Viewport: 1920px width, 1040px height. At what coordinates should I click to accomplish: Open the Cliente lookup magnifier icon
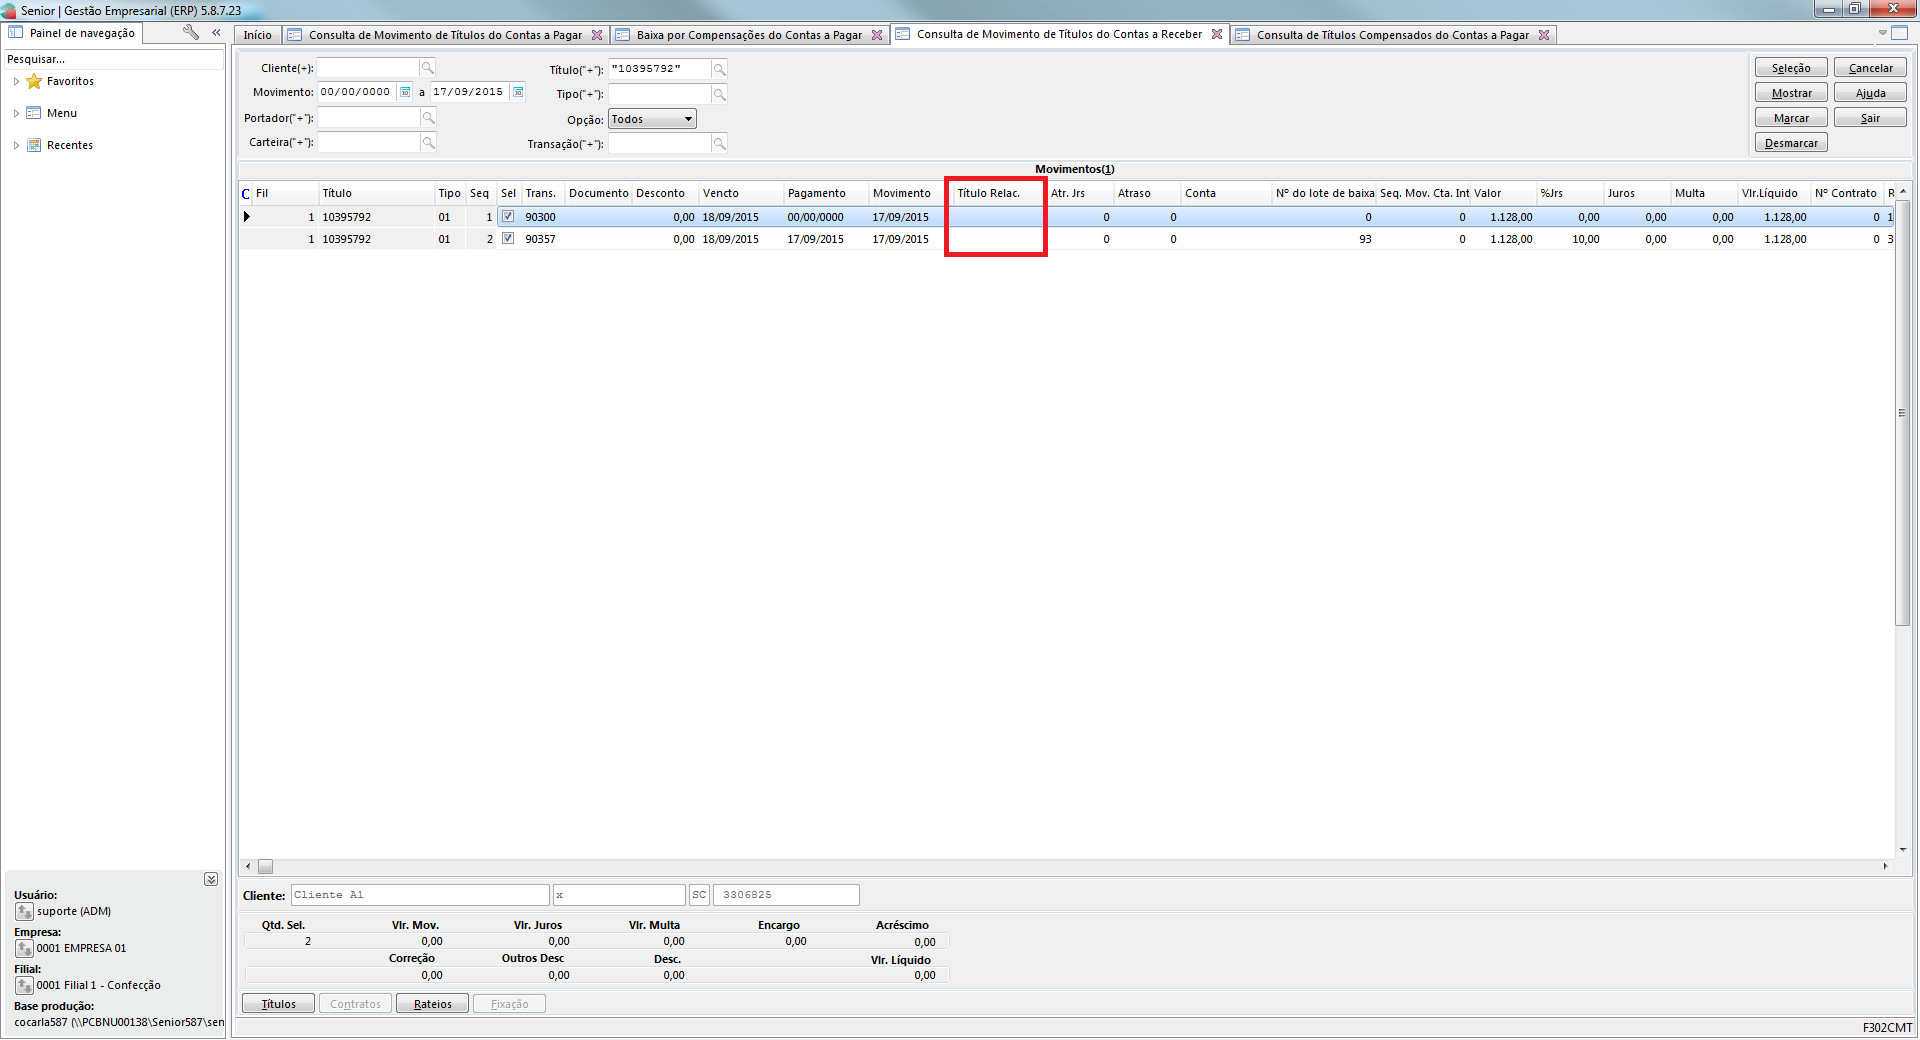[427, 68]
